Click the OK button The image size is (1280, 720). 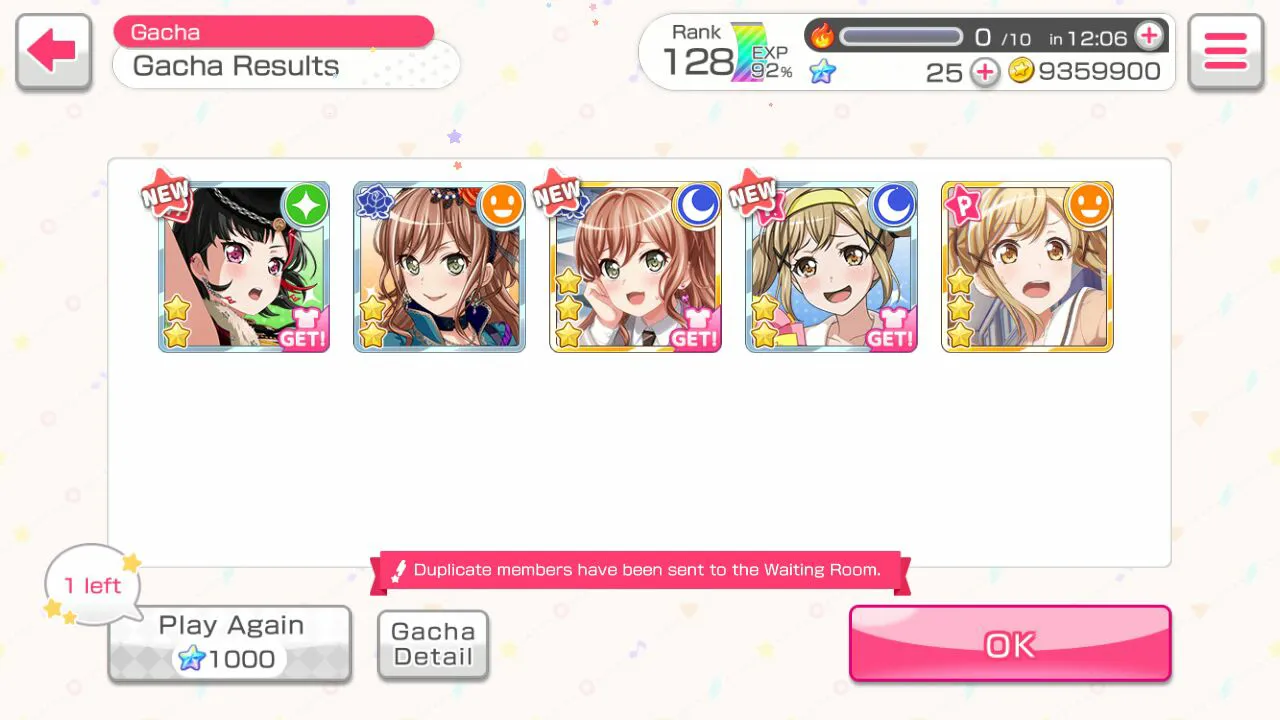1010,644
